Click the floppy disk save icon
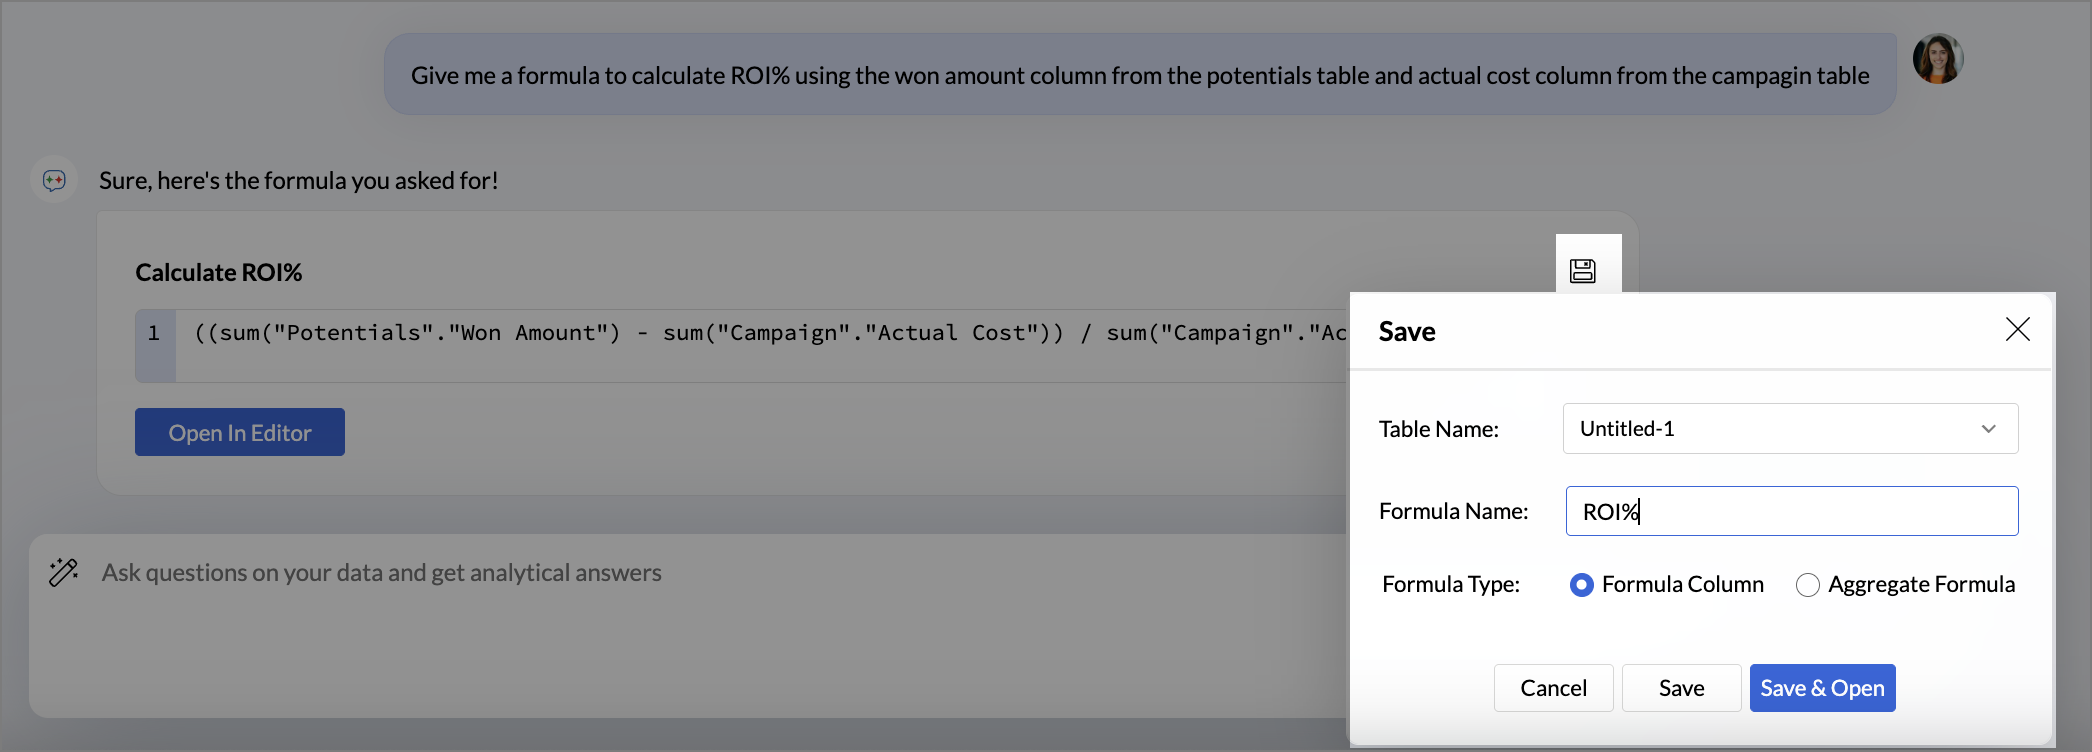Viewport: 2092px width, 752px height. pyautogui.click(x=1582, y=270)
